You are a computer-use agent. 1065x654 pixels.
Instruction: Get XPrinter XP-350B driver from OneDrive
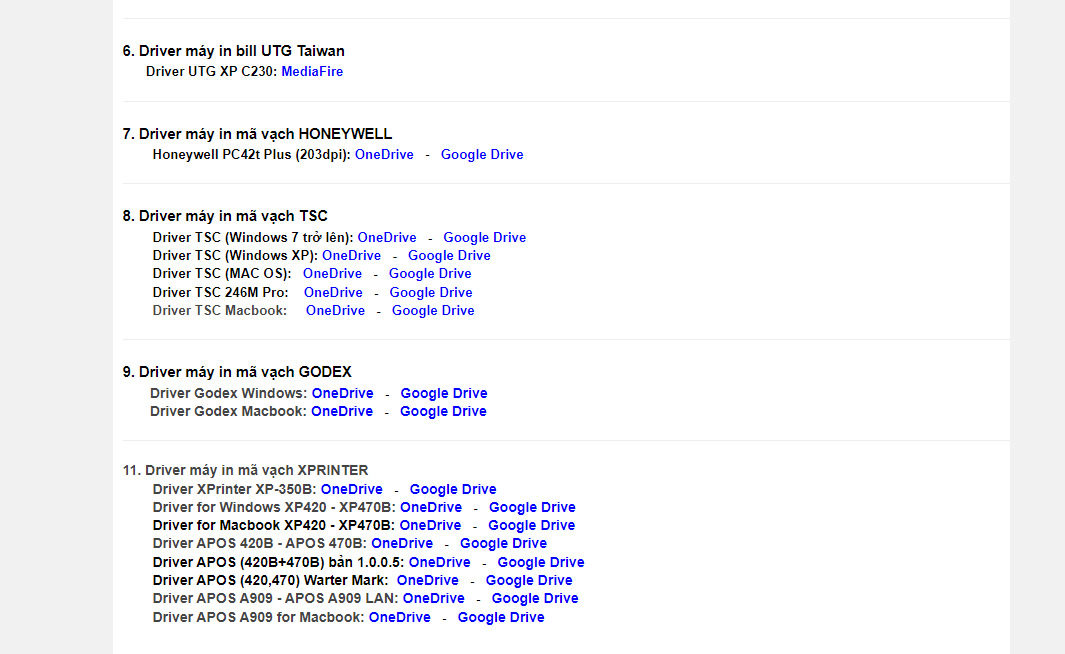click(351, 489)
